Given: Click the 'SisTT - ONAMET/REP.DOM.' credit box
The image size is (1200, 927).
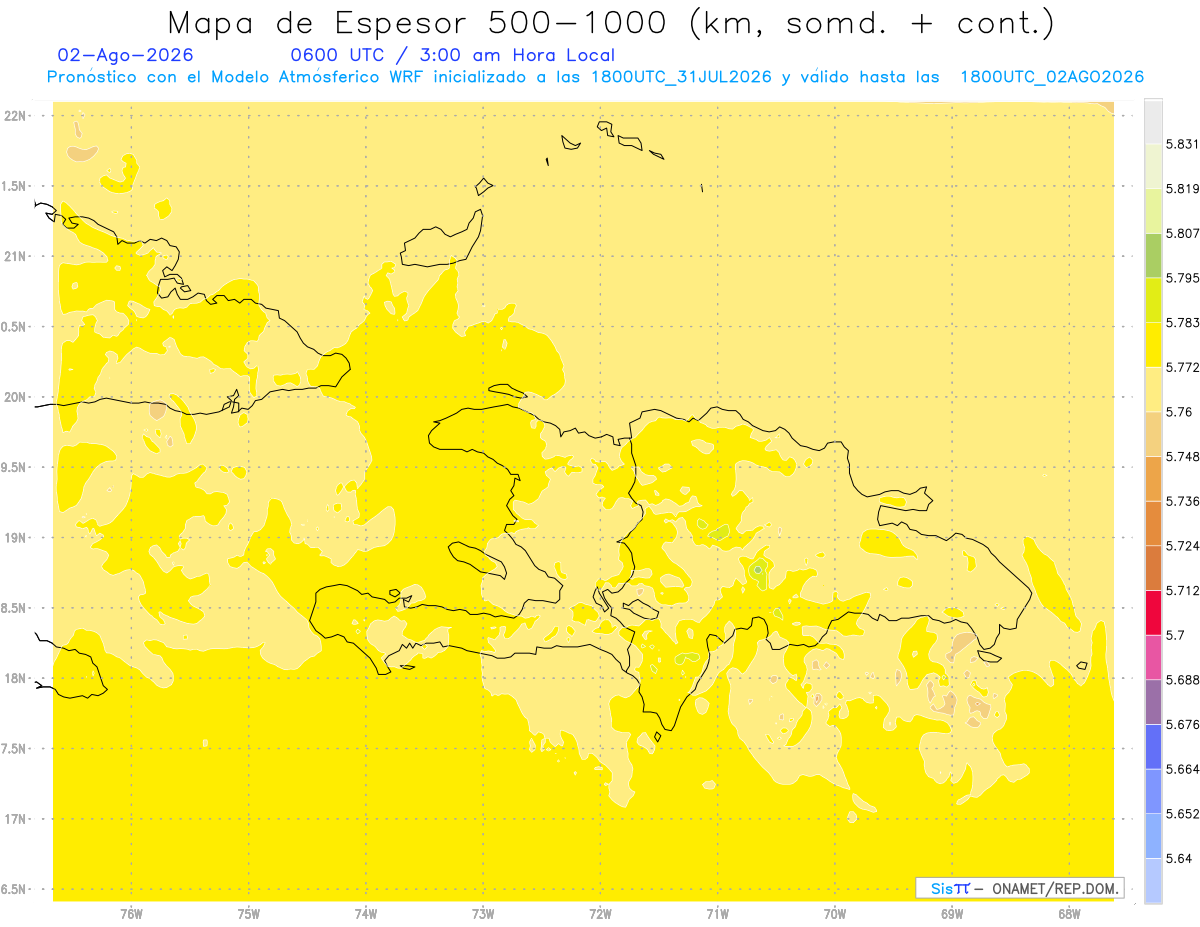Looking at the screenshot, I should pyautogui.click(x=1020, y=888).
